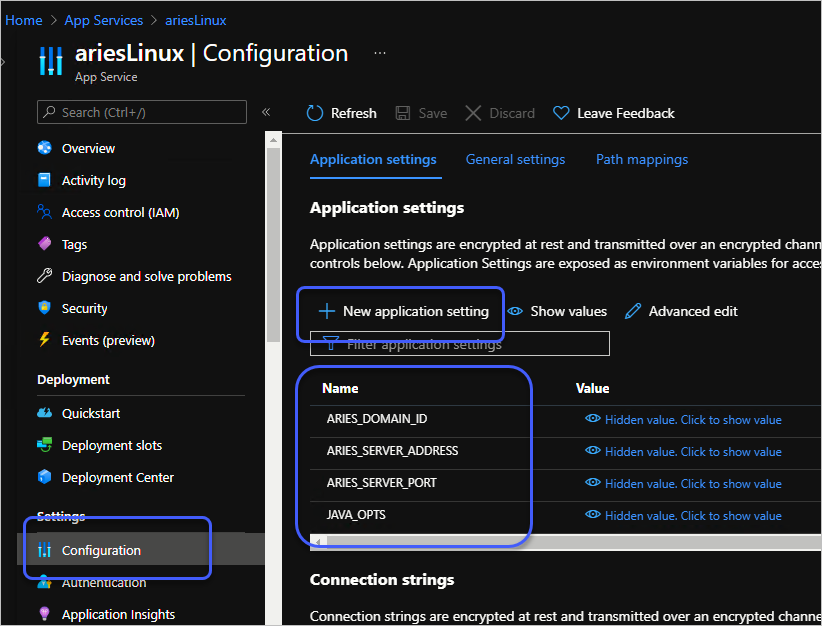Click inside the Search (Ctrl+/) field
This screenshot has width=822, height=626.
coord(142,112)
